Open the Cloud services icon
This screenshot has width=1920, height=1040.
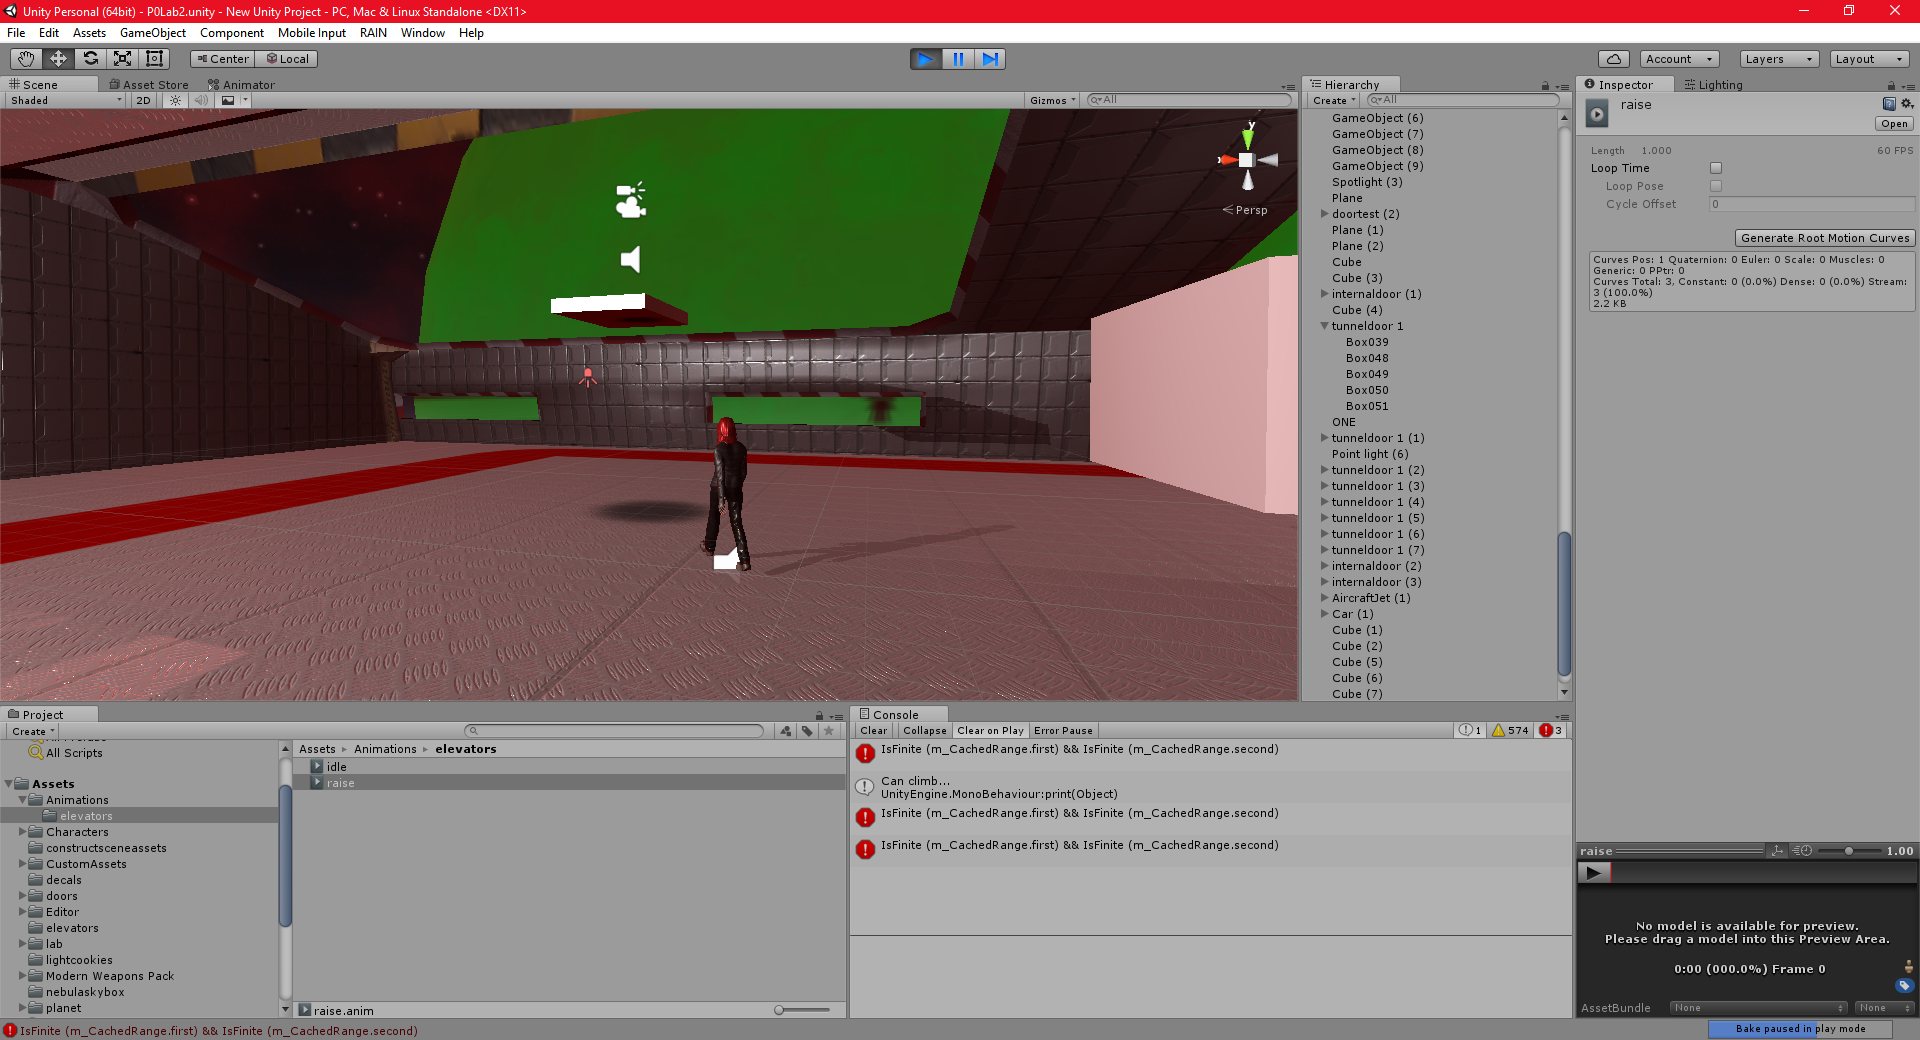pos(1613,59)
